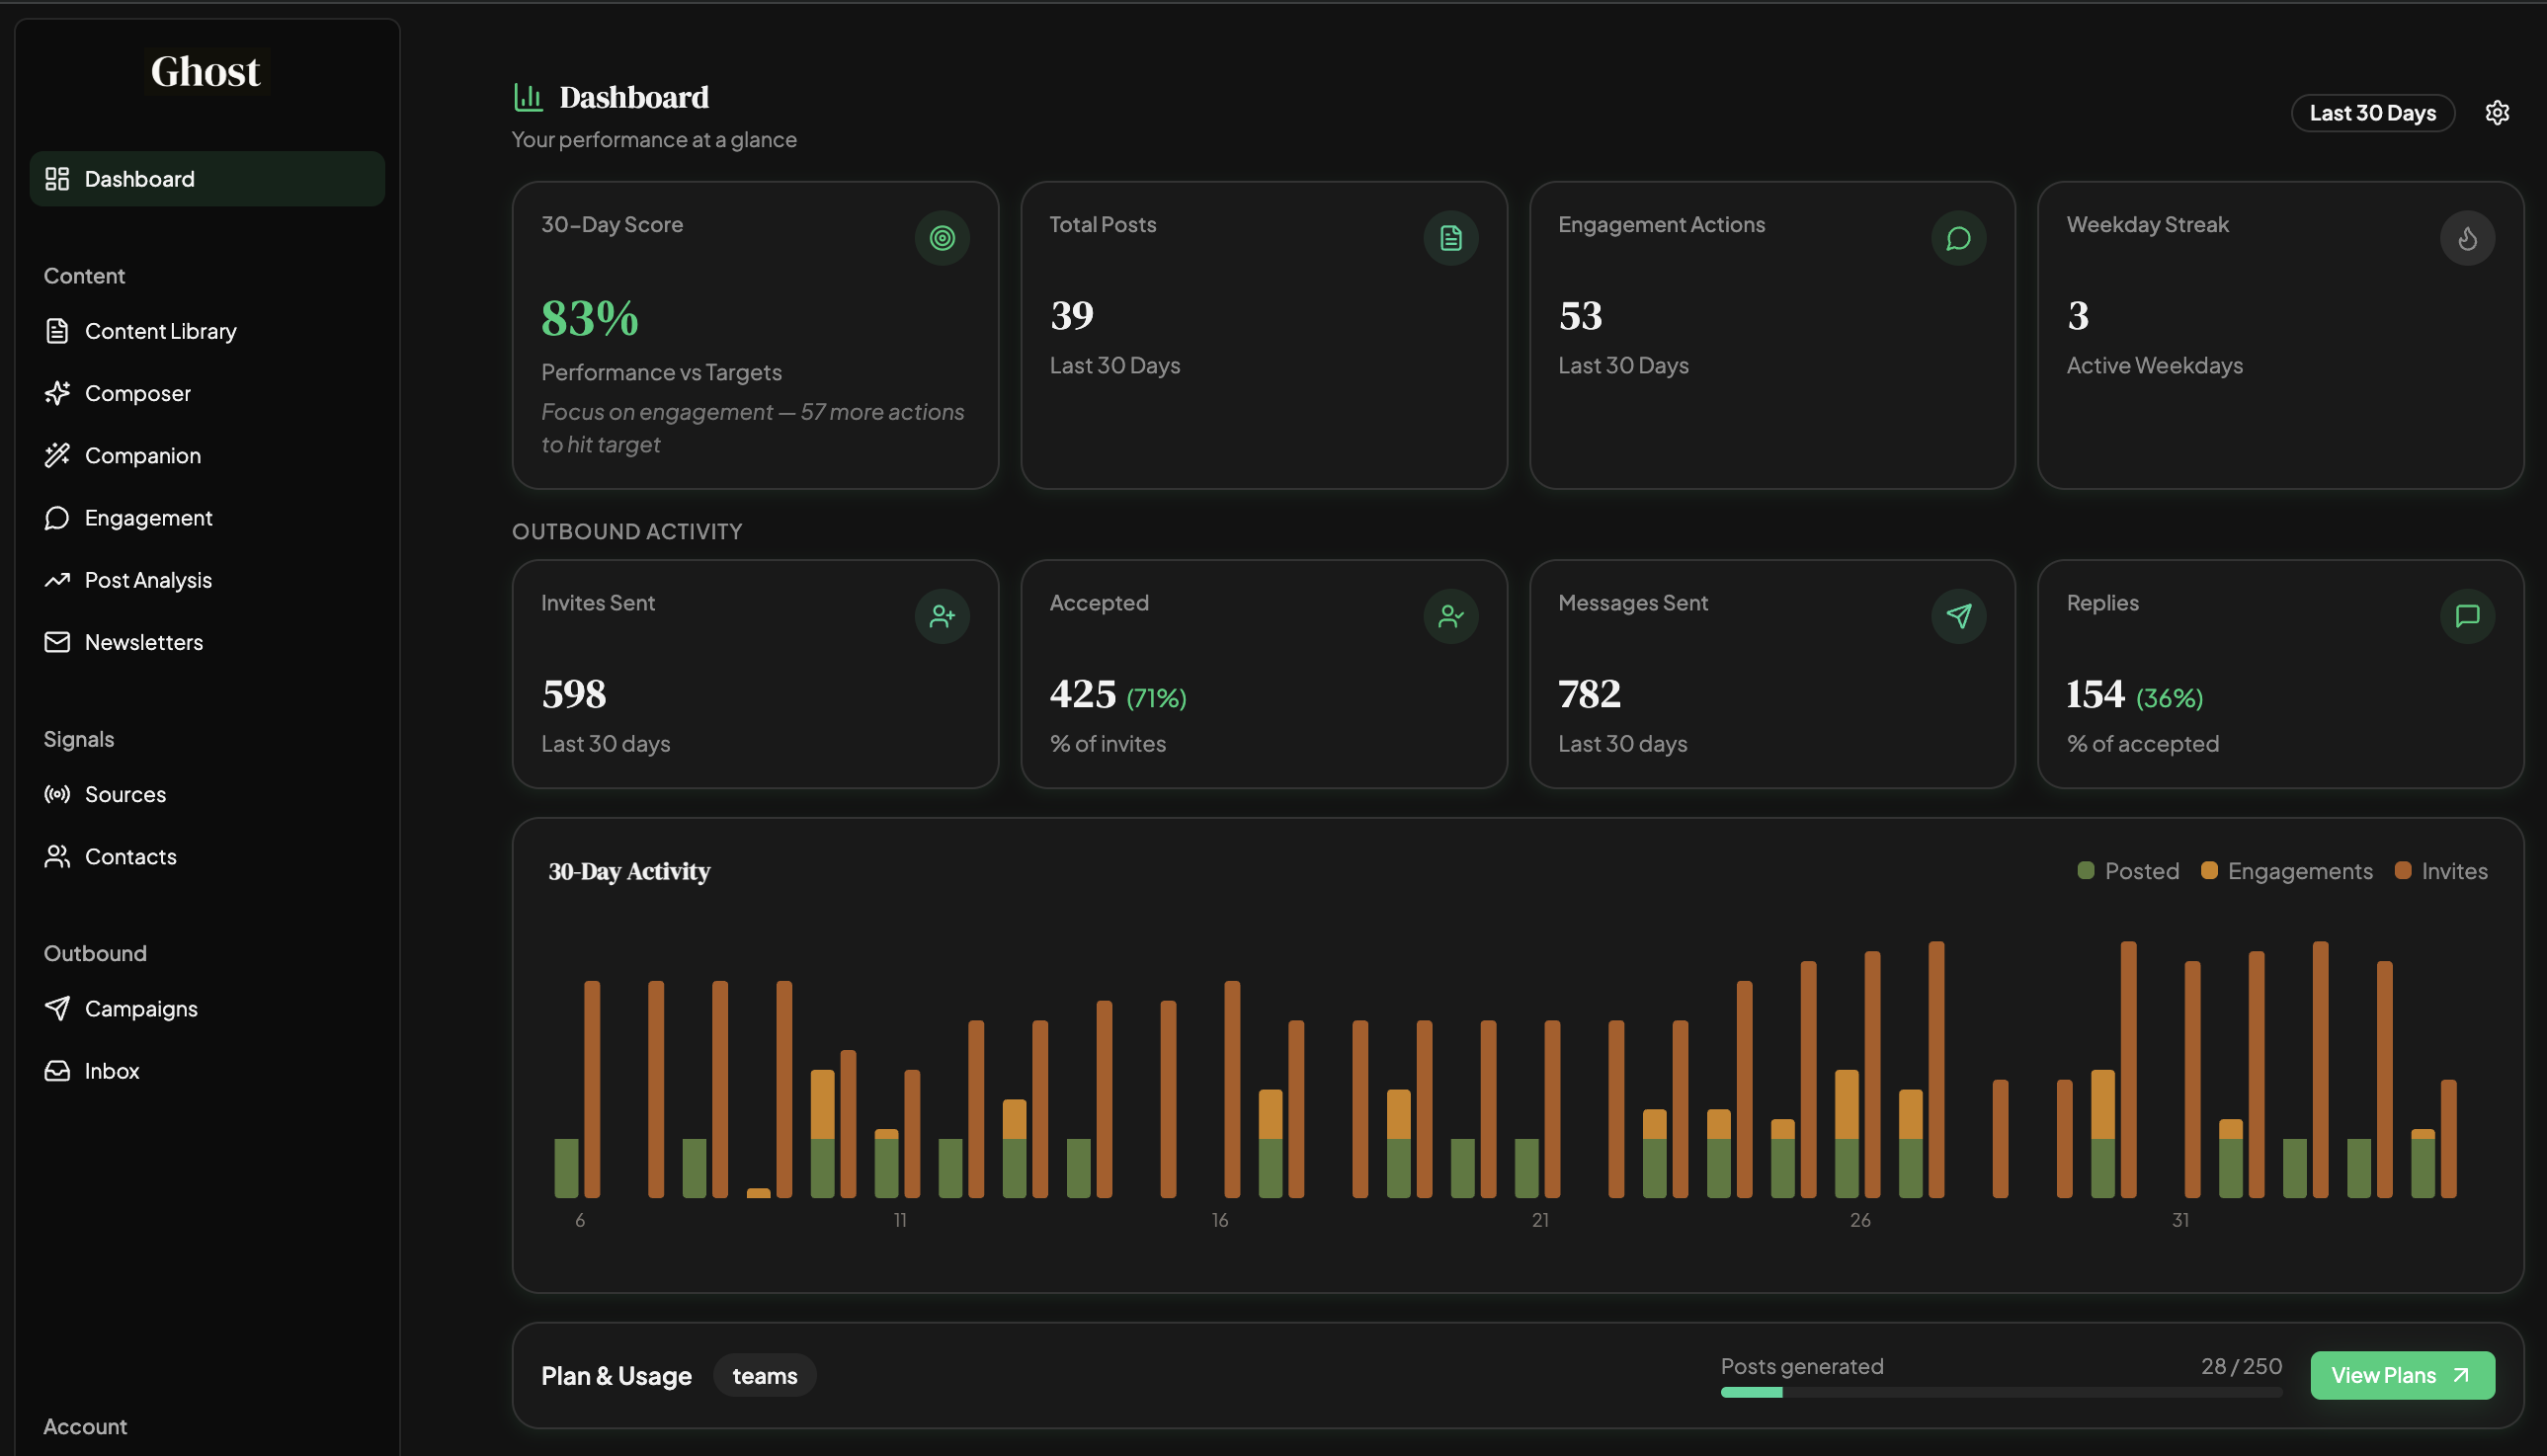Select the Companion tool
Screen dimensions: 2547x1456
point(143,455)
